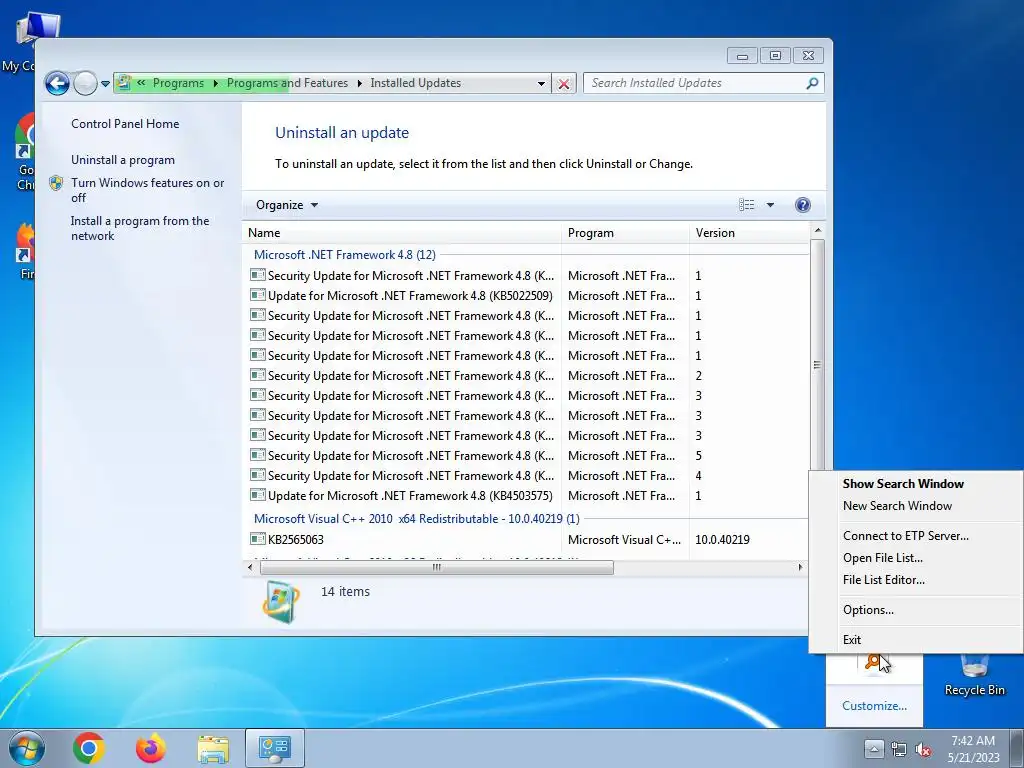Open the view options dropdown arrow
The height and width of the screenshot is (768, 1024).
[x=770, y=205]
